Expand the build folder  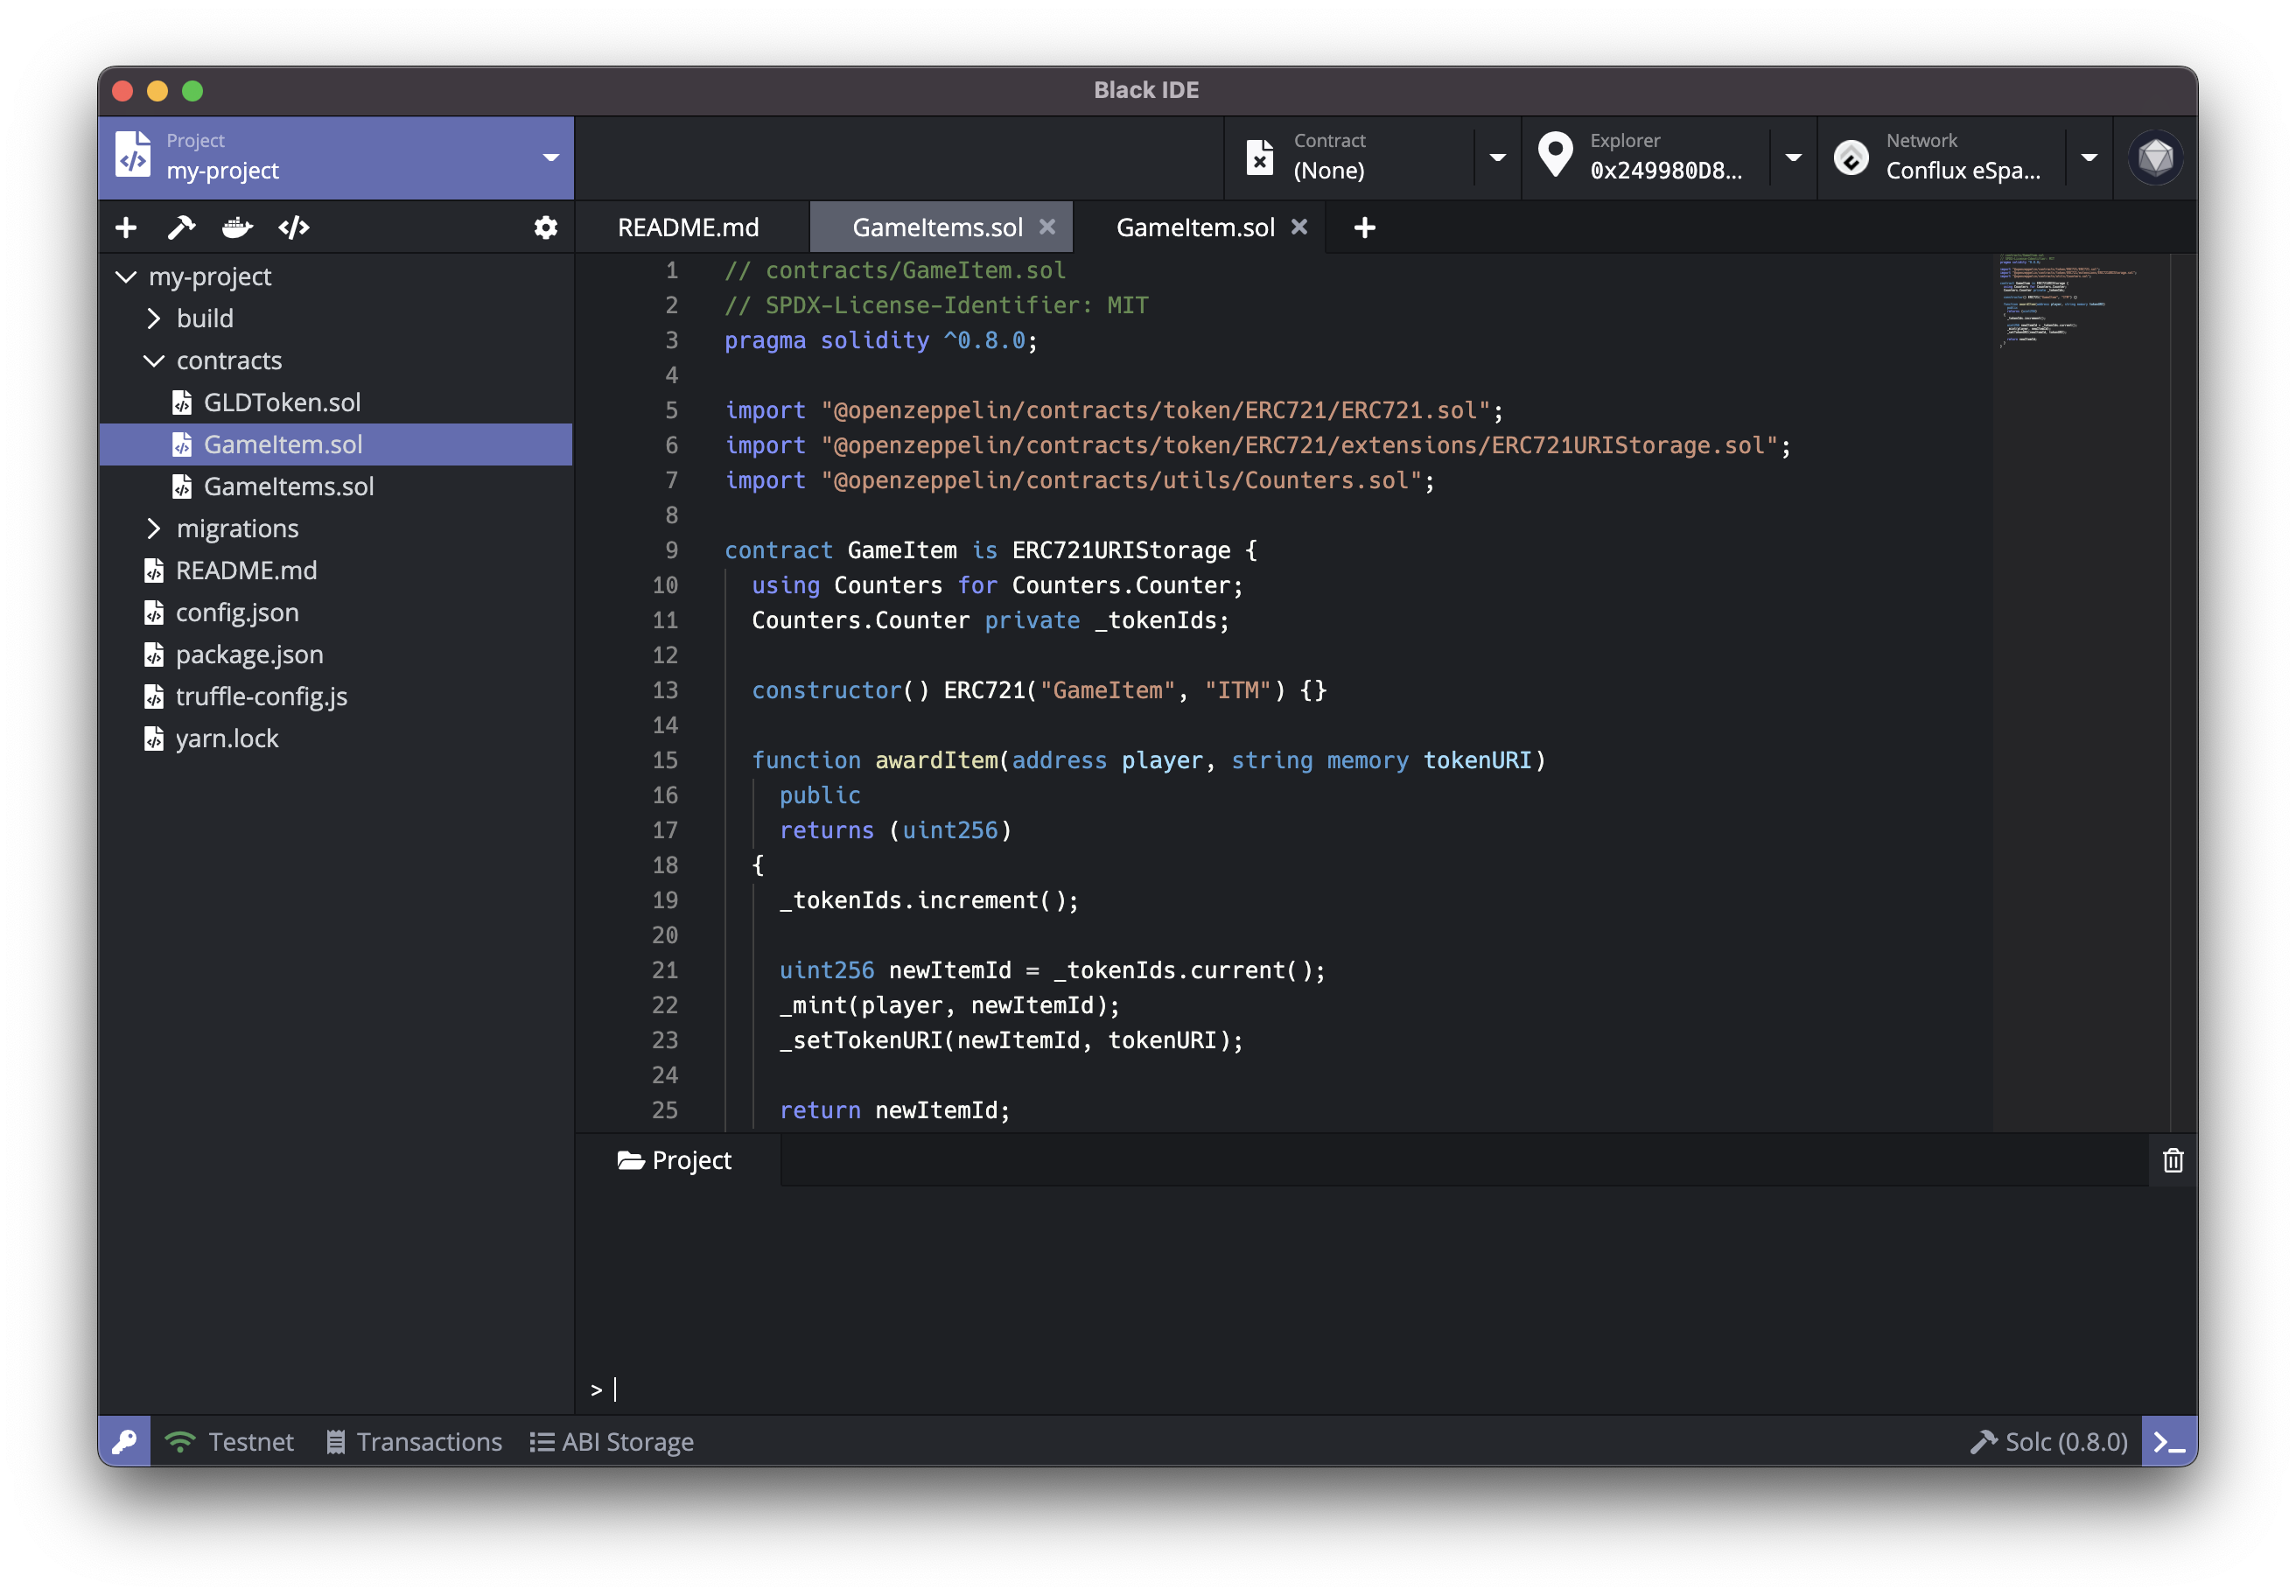(154, 319)
